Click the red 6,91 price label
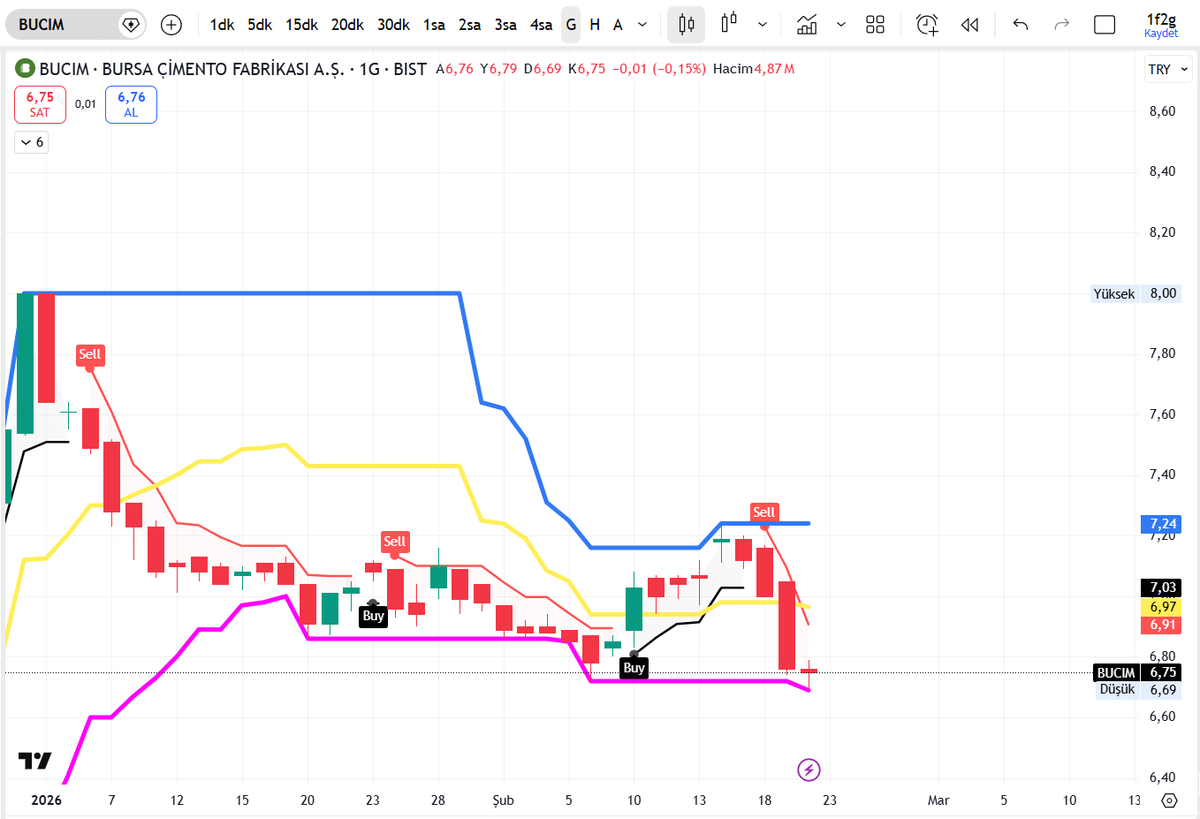This screenshot has height=819, width=1200. point(1160,625)
